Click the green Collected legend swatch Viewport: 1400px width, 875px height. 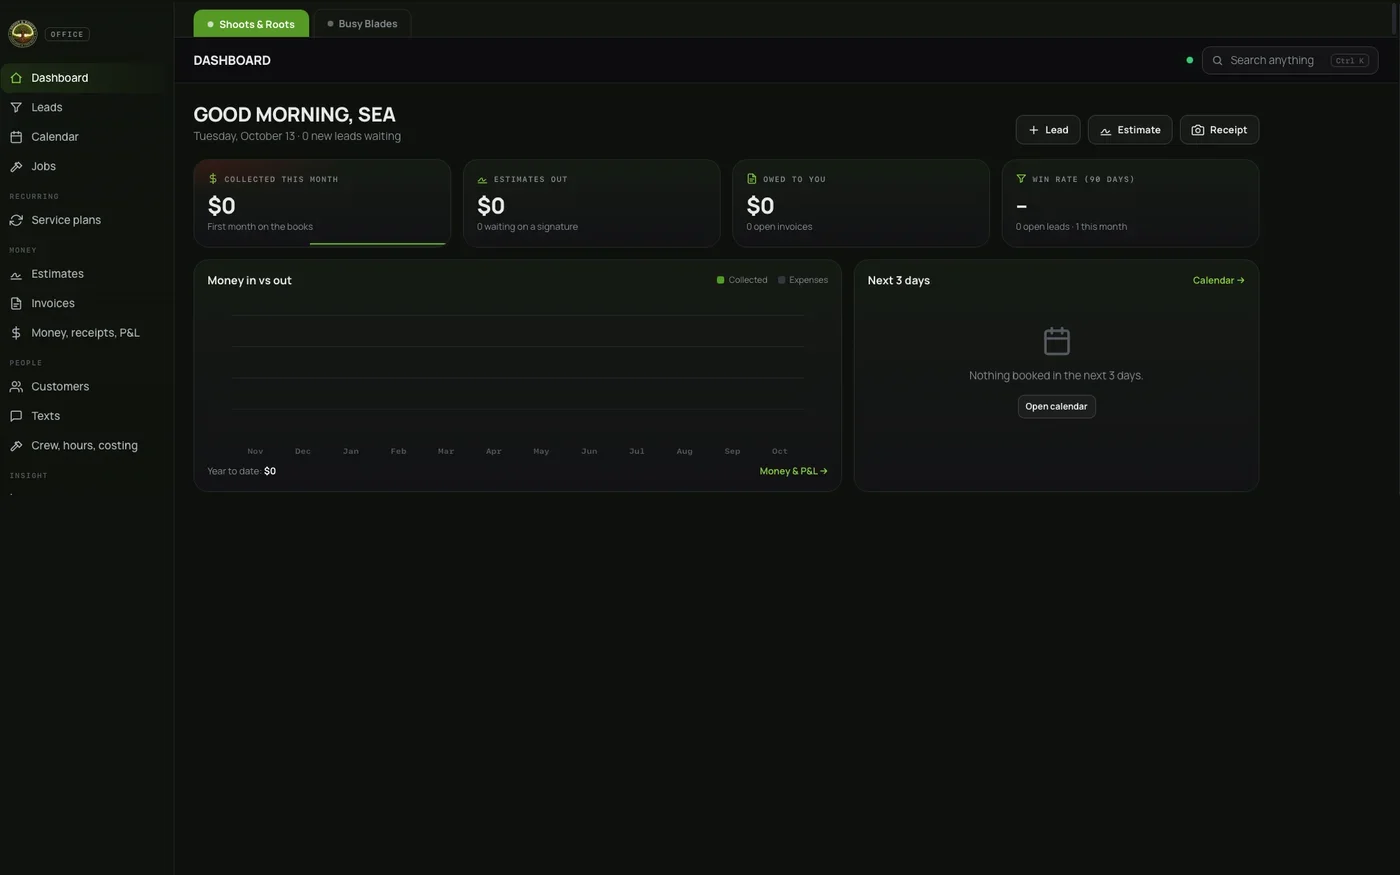point(720,280)
